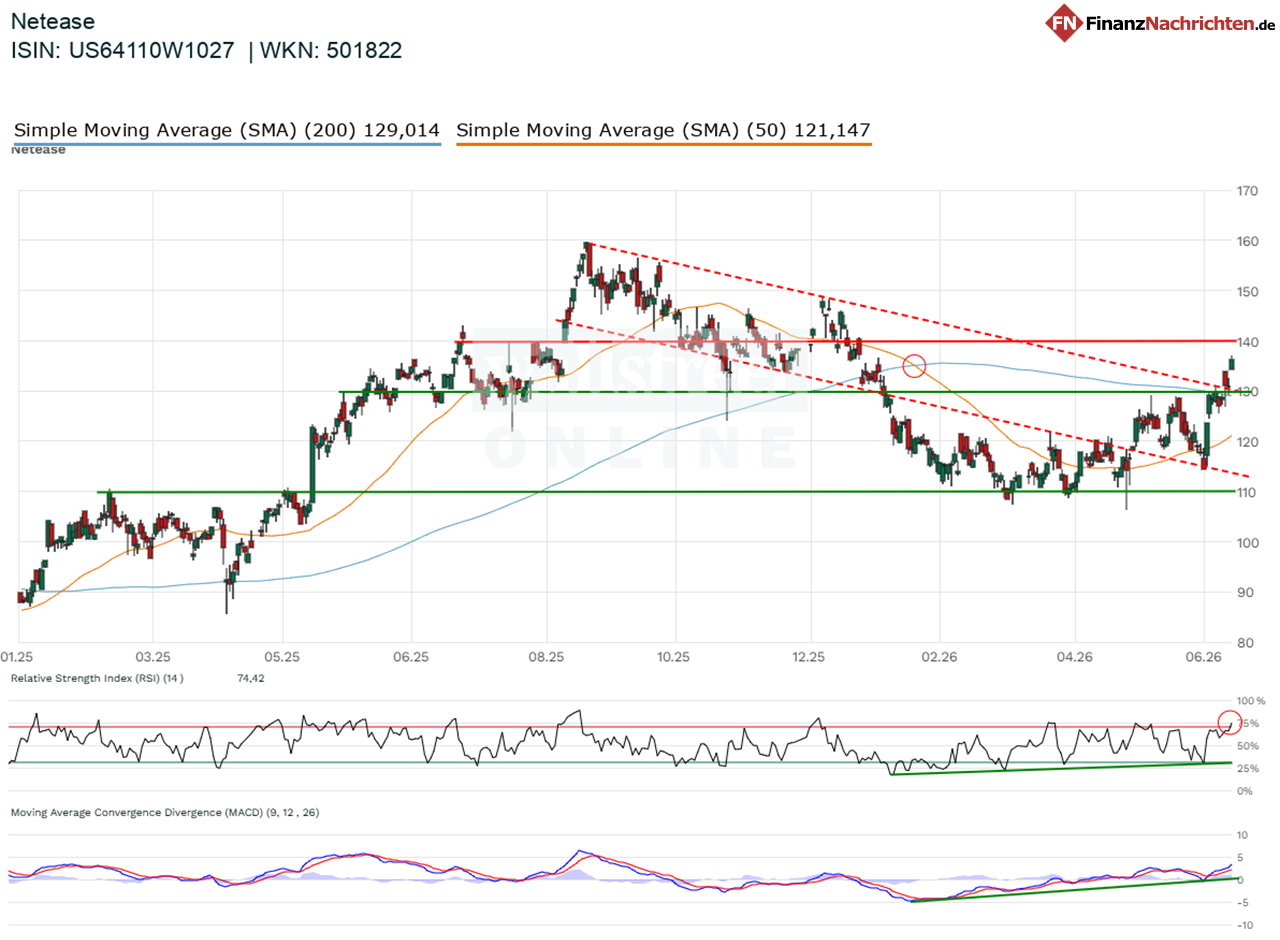Click the 150 price axis label
The width and height of the screenshot is (1280, 940).
pyautogui.click(x=1247, y=291)
